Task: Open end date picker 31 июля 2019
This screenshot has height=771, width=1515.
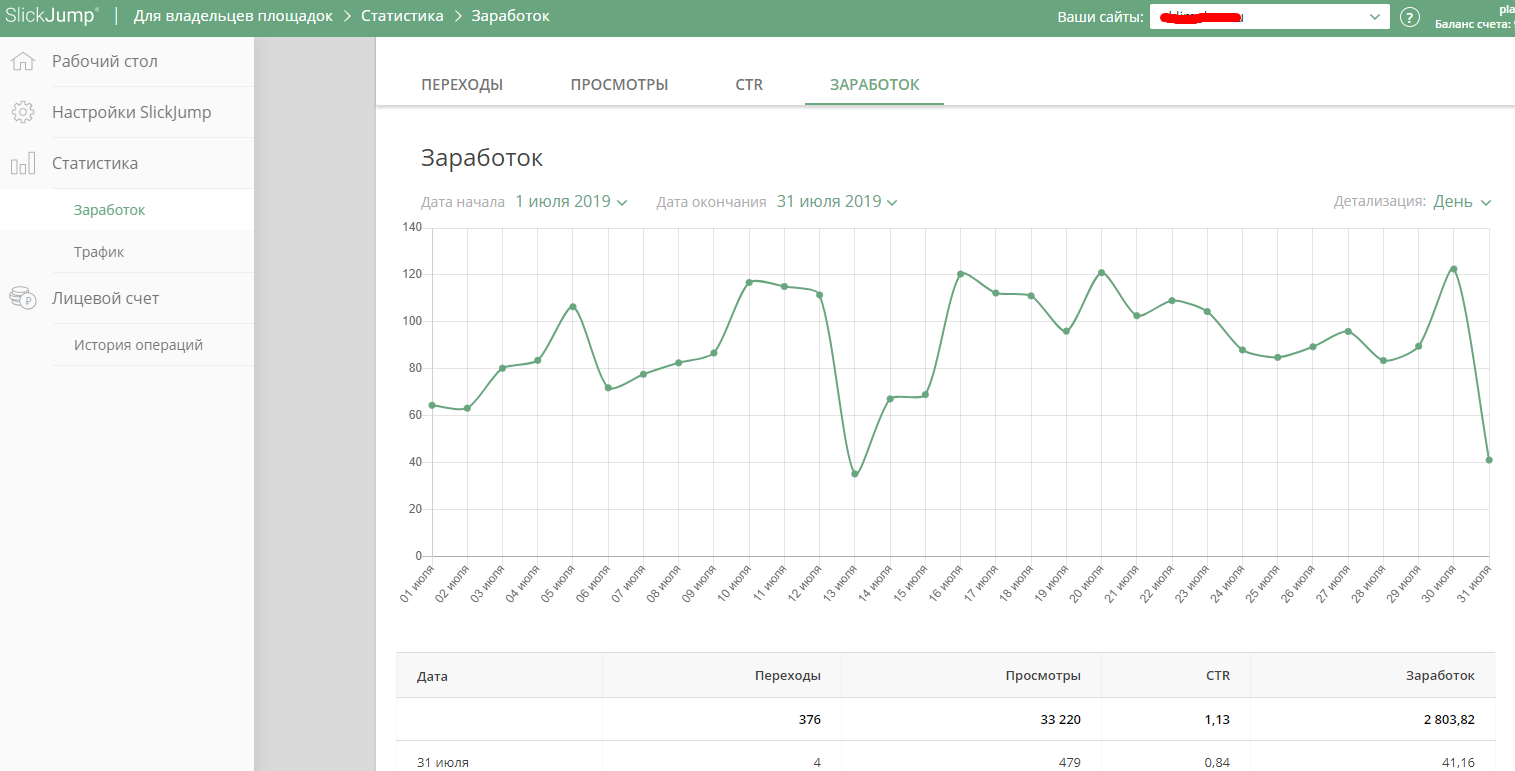Action: [837, 202]
